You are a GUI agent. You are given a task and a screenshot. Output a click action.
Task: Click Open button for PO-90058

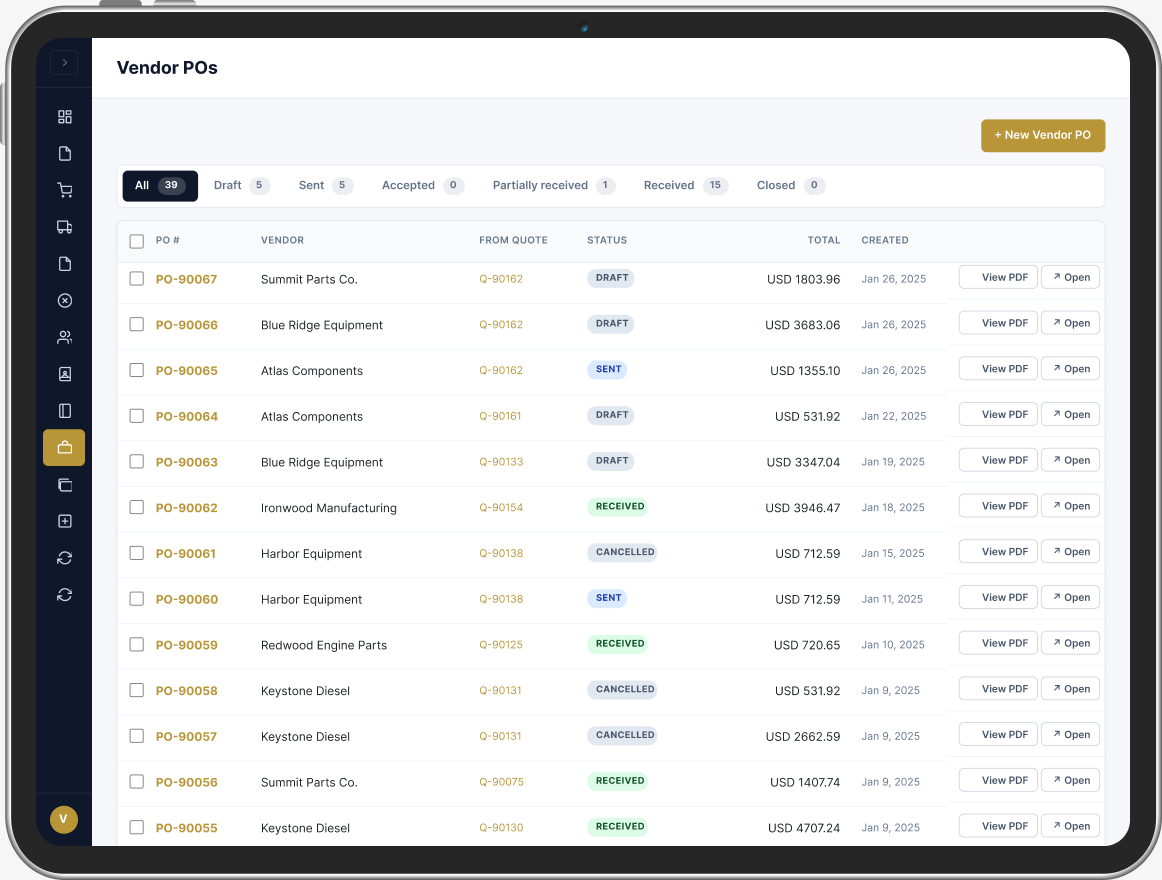pyautogui.click(x=1070, y=689)
